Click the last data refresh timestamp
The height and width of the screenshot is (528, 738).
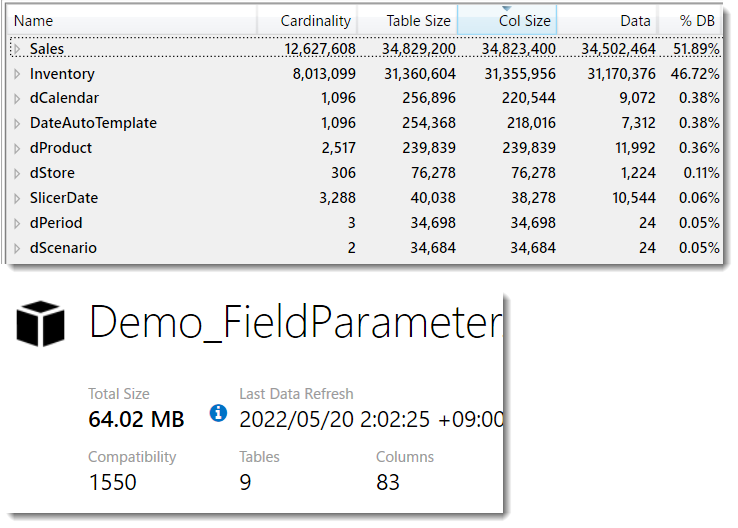[x=371, y=419]
